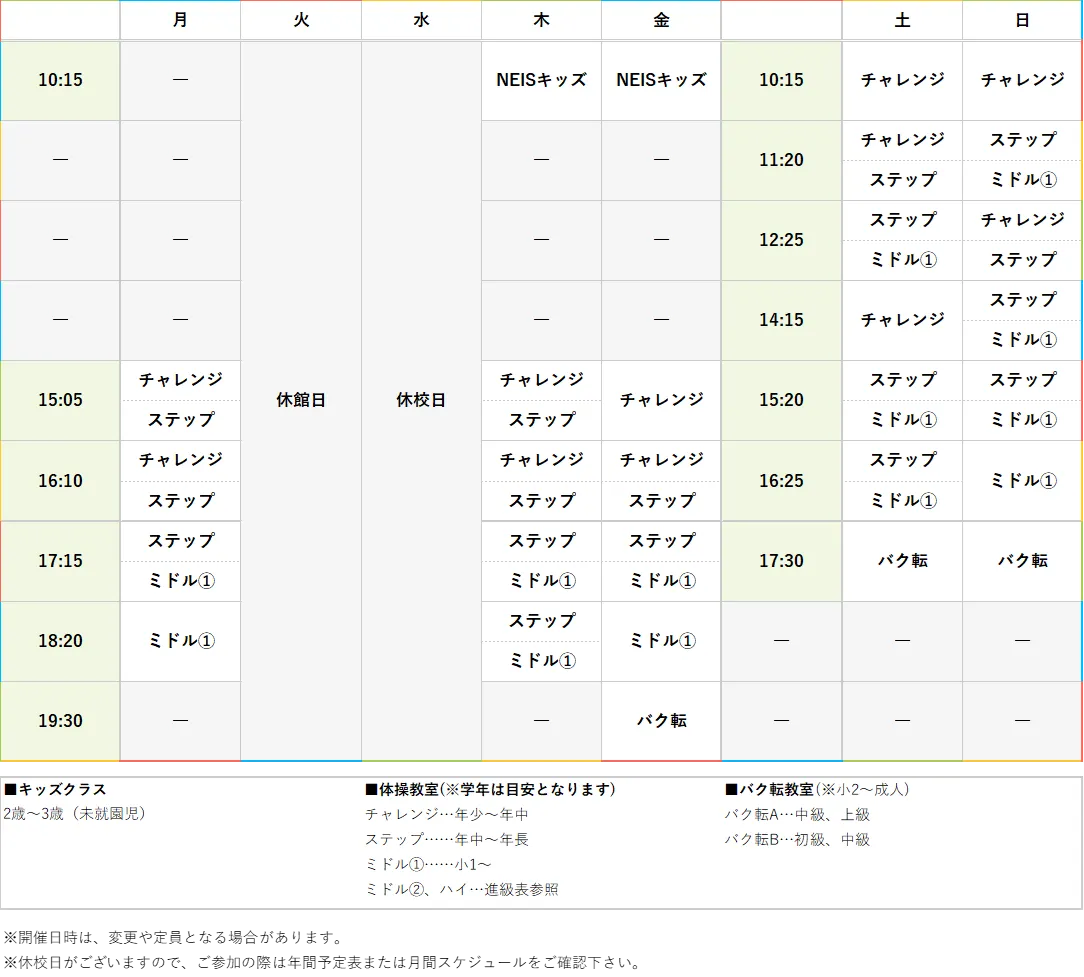
Task: Click the 休館日 cell in Tuesday column
Action: [x=301, y=400]
